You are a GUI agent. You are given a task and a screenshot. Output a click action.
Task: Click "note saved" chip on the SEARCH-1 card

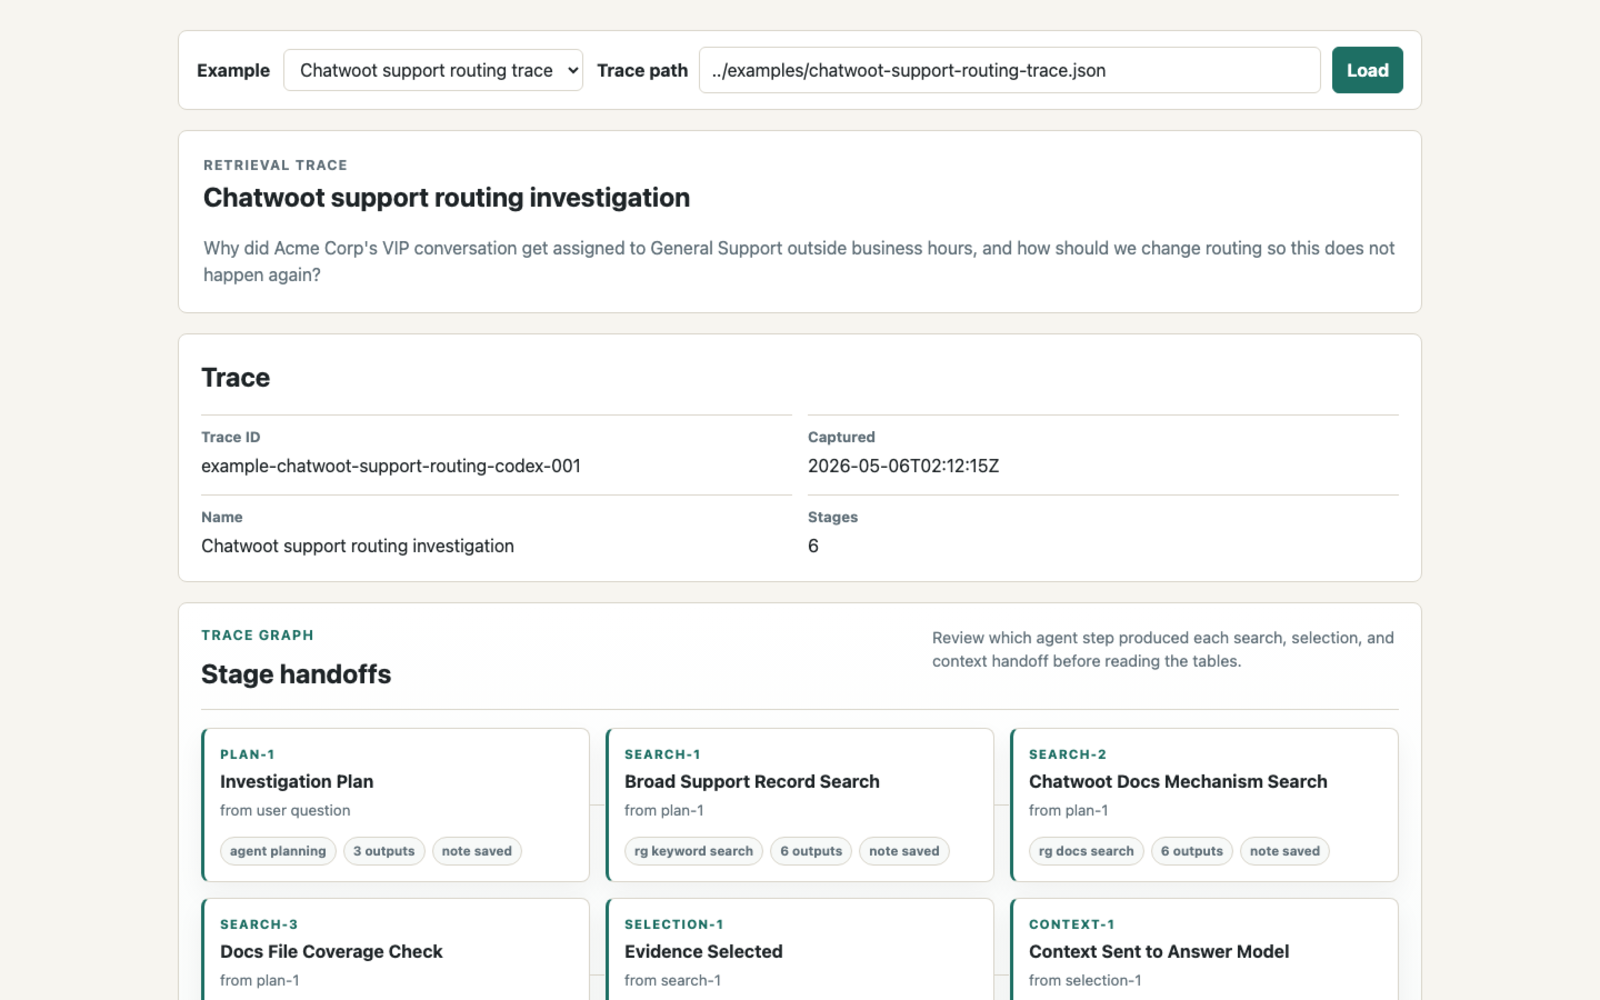(x=904, y=851)
